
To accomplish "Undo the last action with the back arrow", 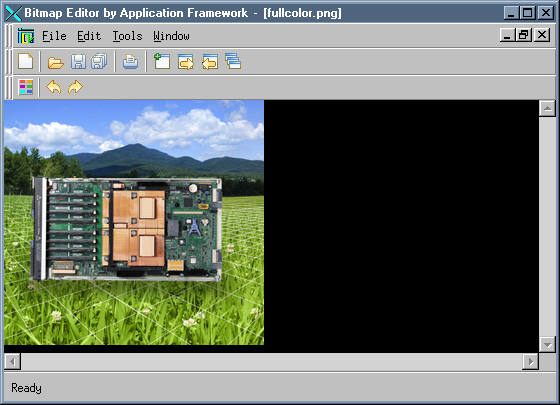I will [x=54, y=87].
